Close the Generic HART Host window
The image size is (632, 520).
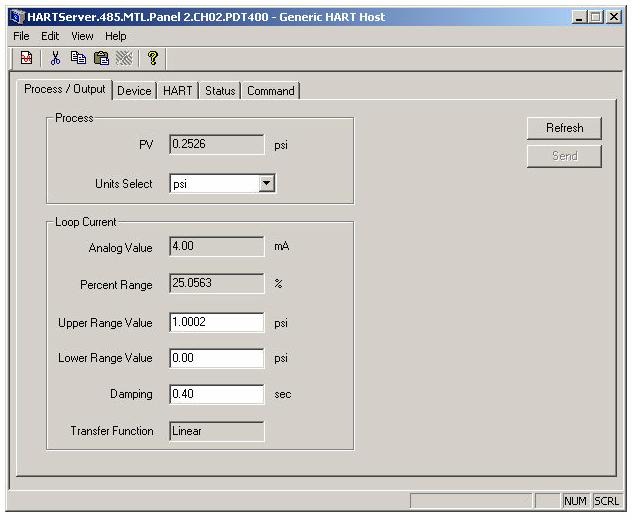coord(613,17)
